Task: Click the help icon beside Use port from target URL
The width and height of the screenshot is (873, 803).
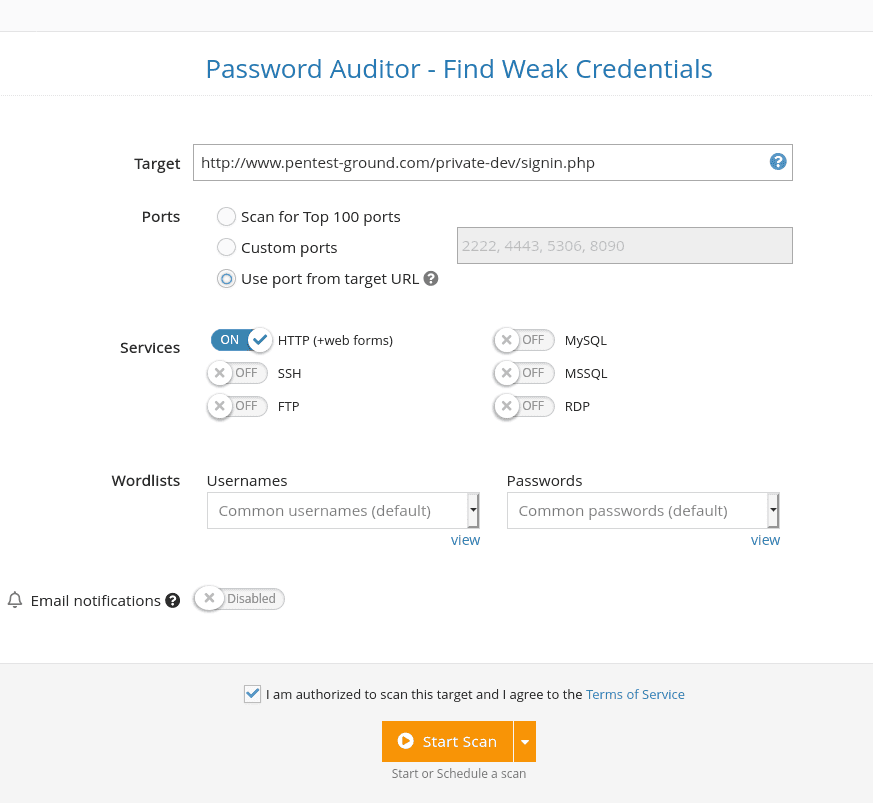Action: (431, 278)
